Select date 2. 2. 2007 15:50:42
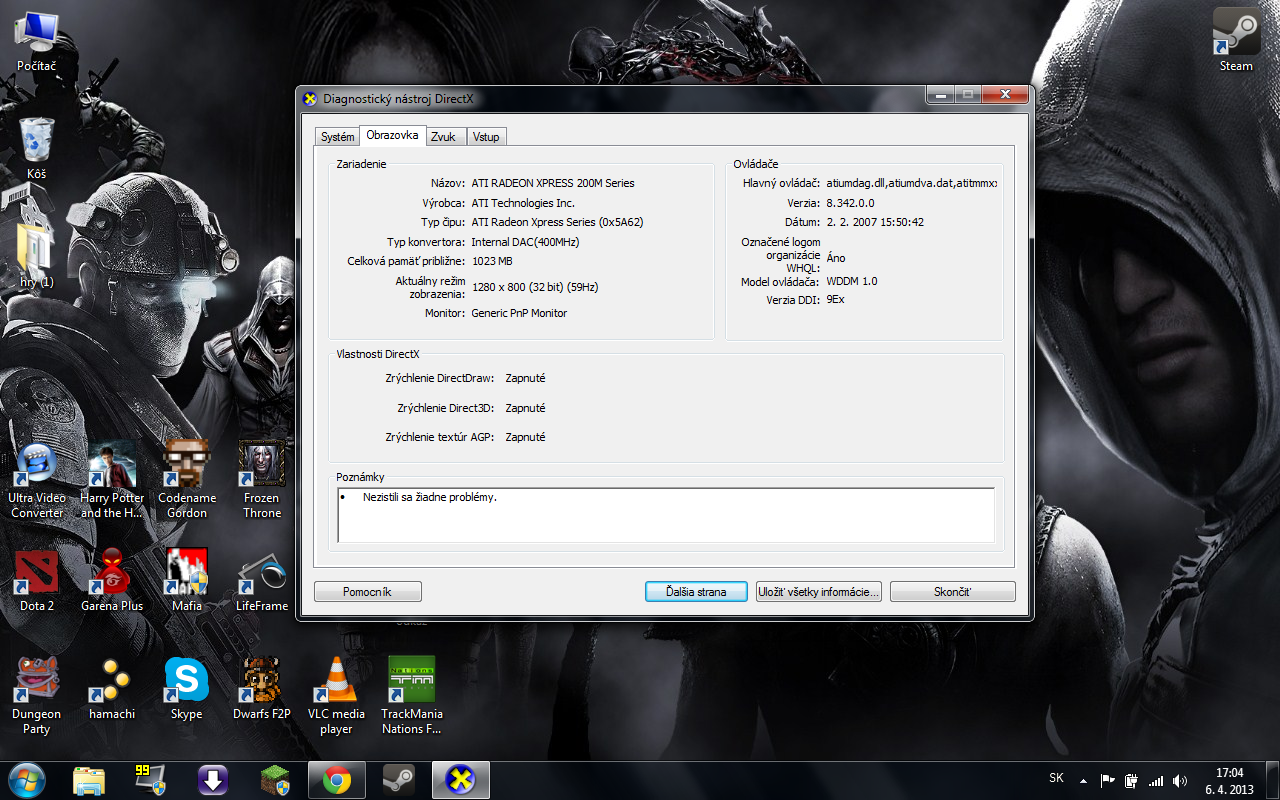Image resolution: width=1280 pixels, height=800 pixels. tap(875, 222)
